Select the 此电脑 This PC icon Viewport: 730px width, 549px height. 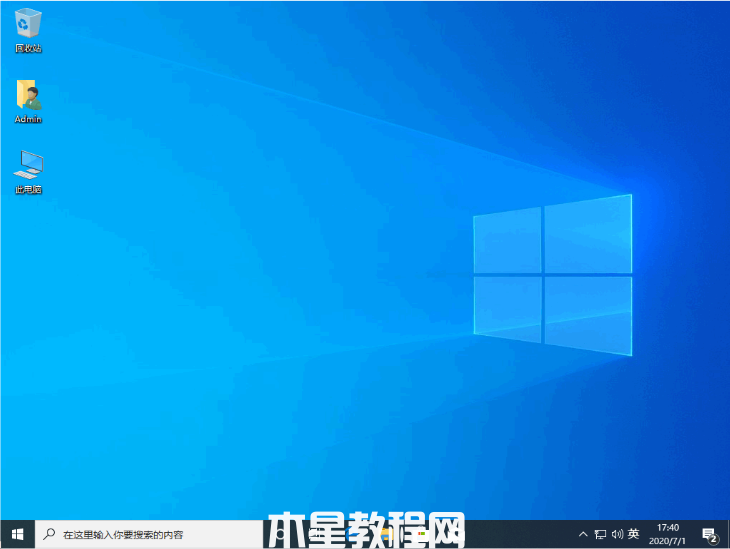coord(28,172)
